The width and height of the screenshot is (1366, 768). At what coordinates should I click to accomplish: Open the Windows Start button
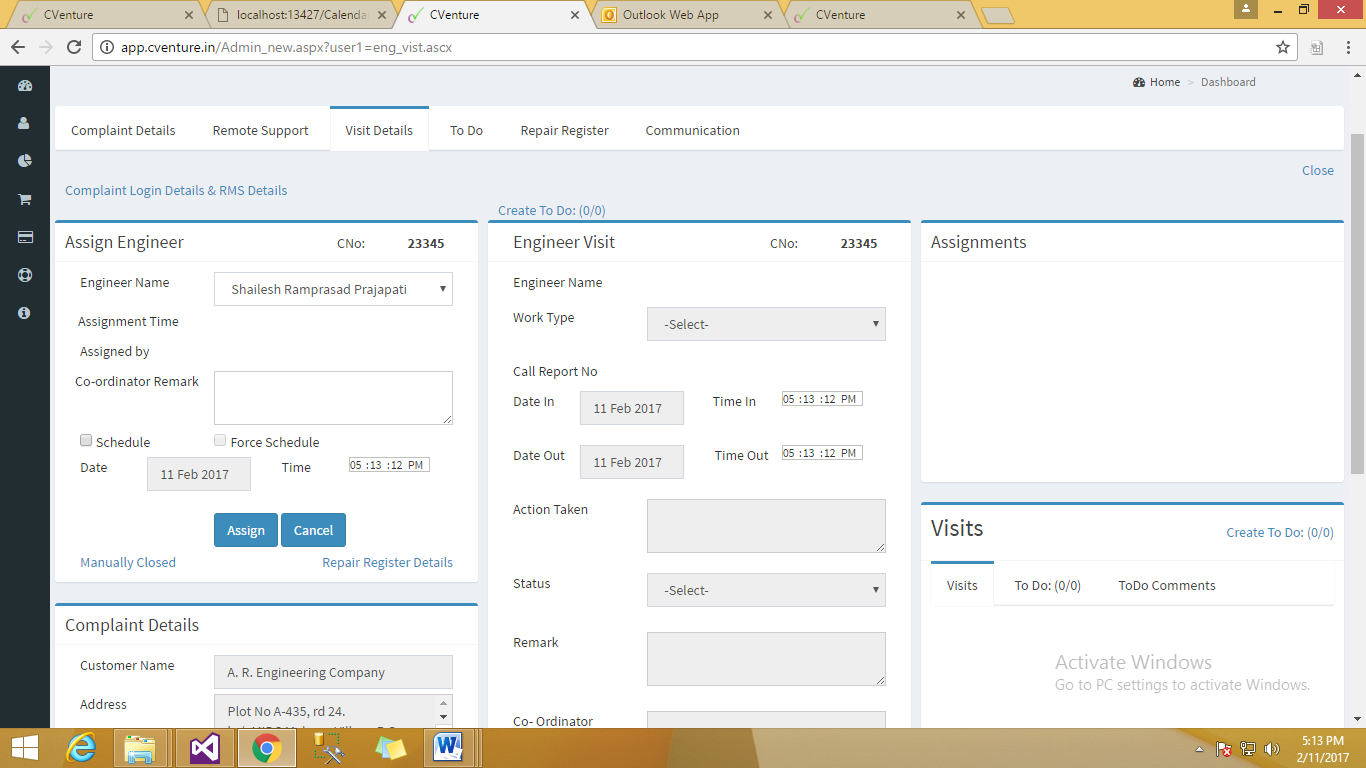tap(24, 748)
